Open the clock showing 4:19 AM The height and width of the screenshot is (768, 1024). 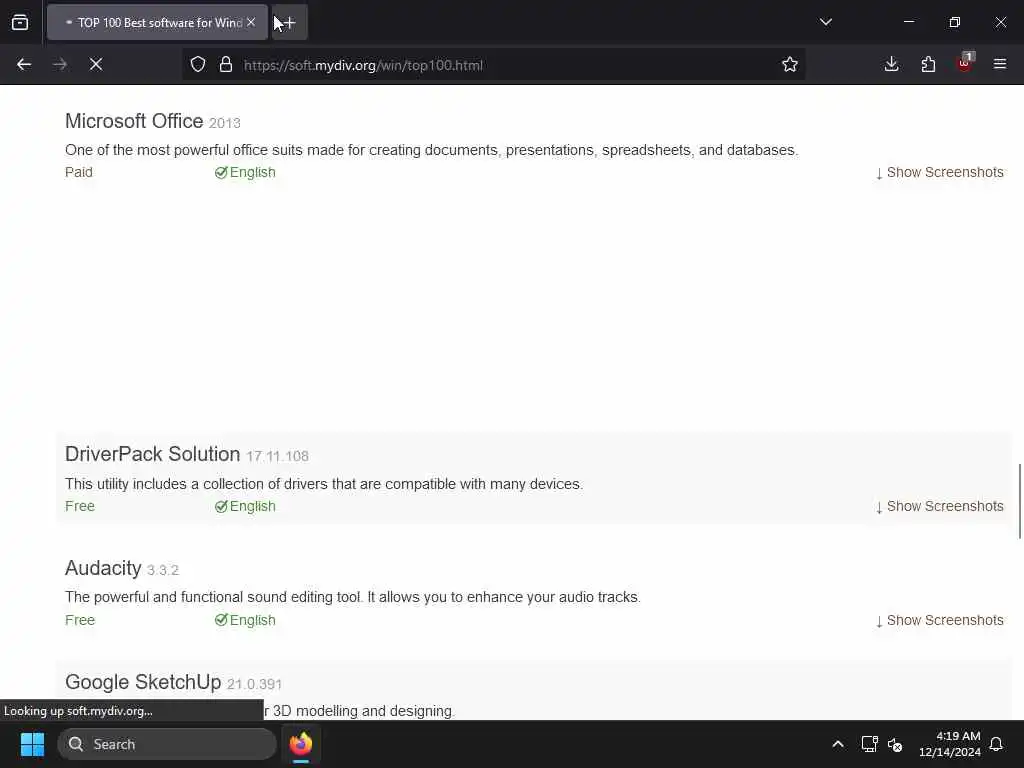click(950, 744)
